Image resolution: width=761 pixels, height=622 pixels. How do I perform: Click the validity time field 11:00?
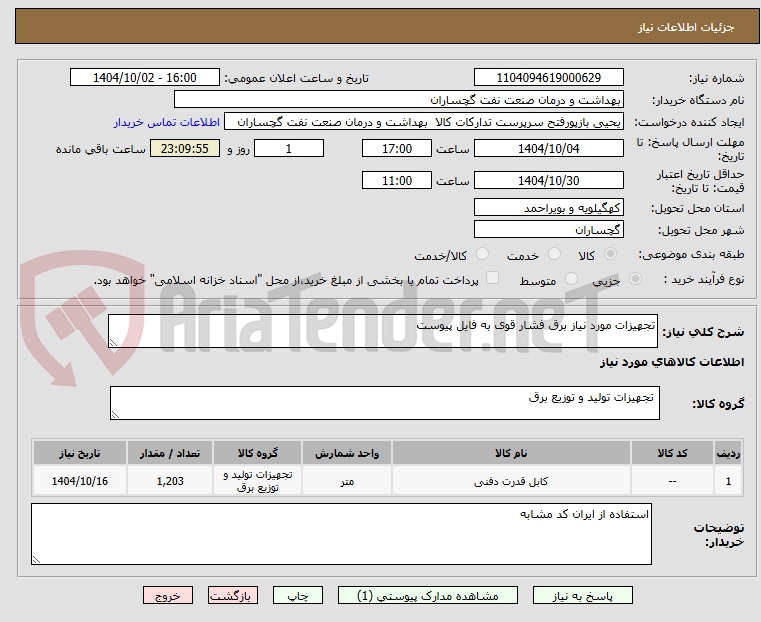(x=397, y=180)
